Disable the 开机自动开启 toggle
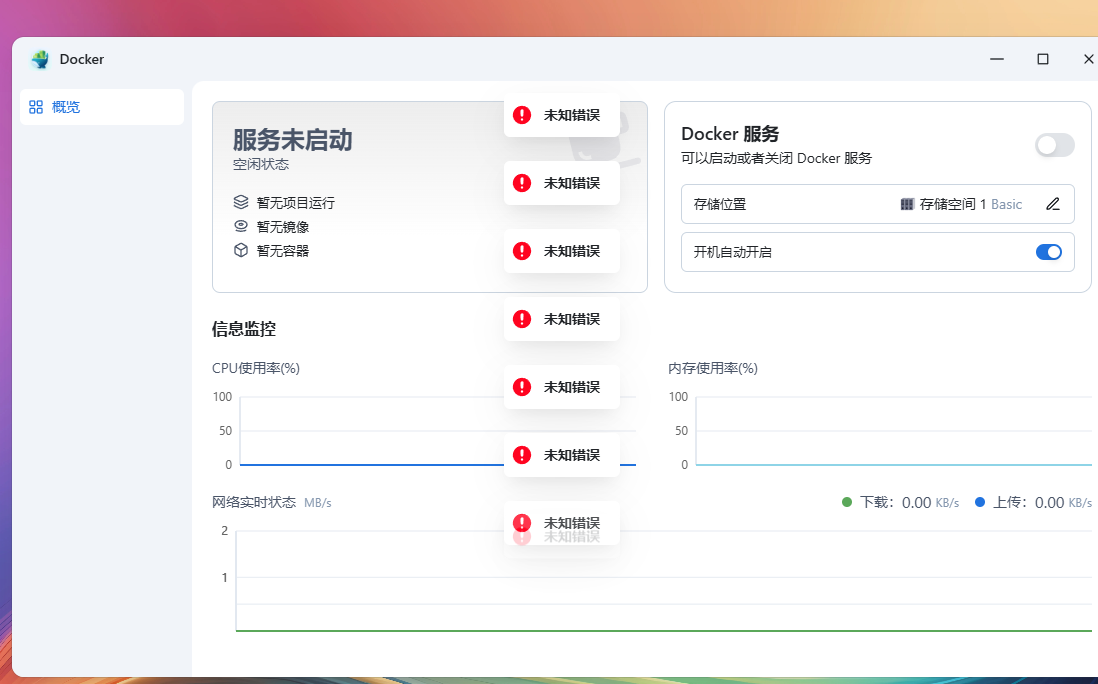1098x684 pixels. (x=1048, y=252)
